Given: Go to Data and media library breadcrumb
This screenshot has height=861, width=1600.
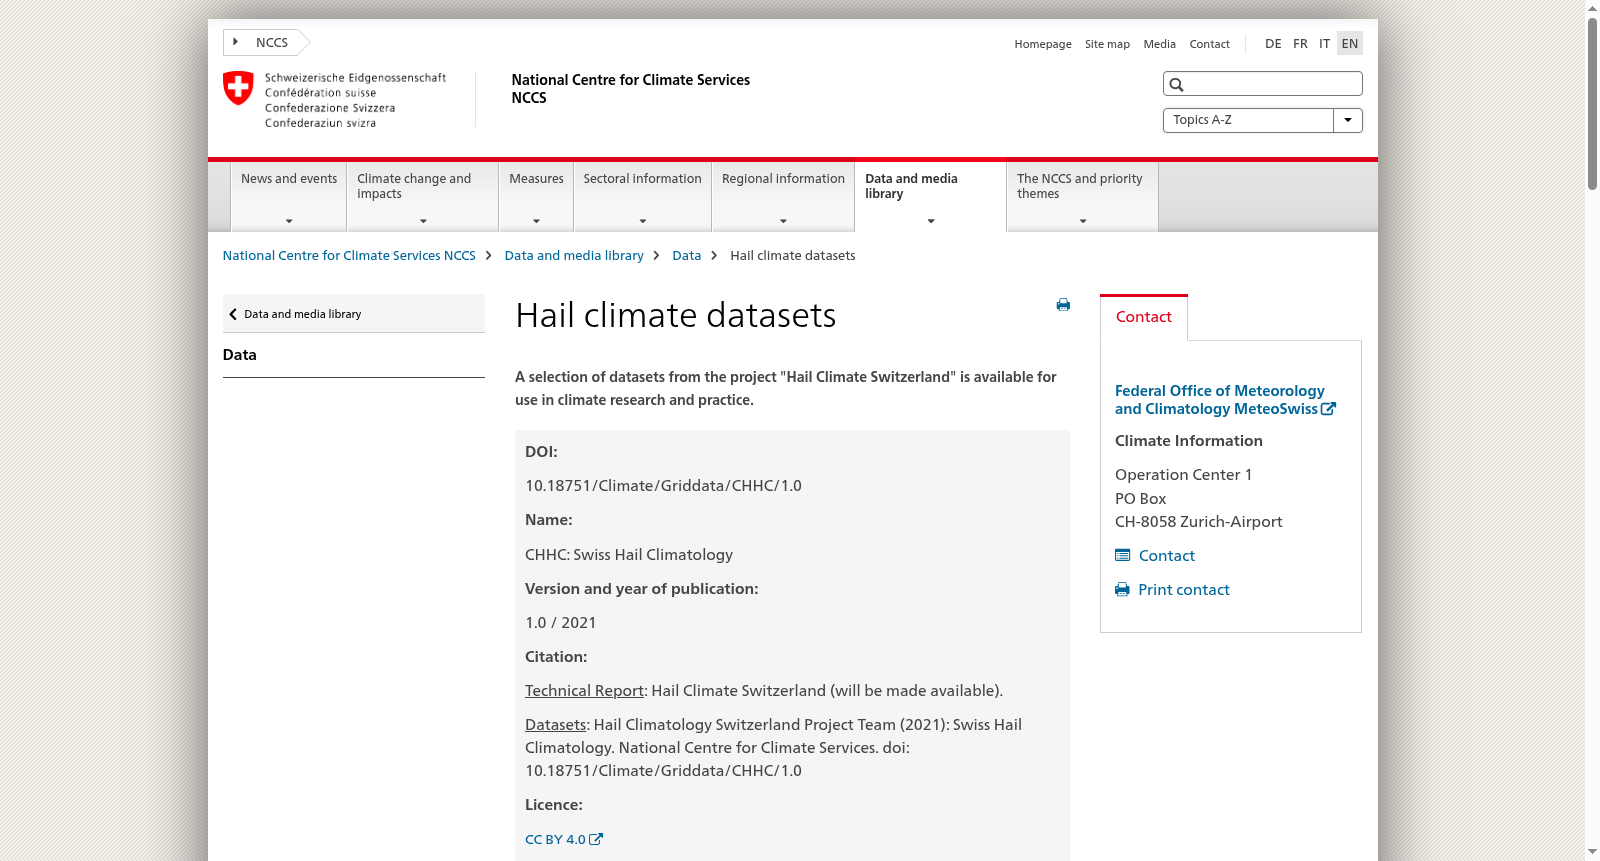Looking at the screenshot, I should click(574, 256).
